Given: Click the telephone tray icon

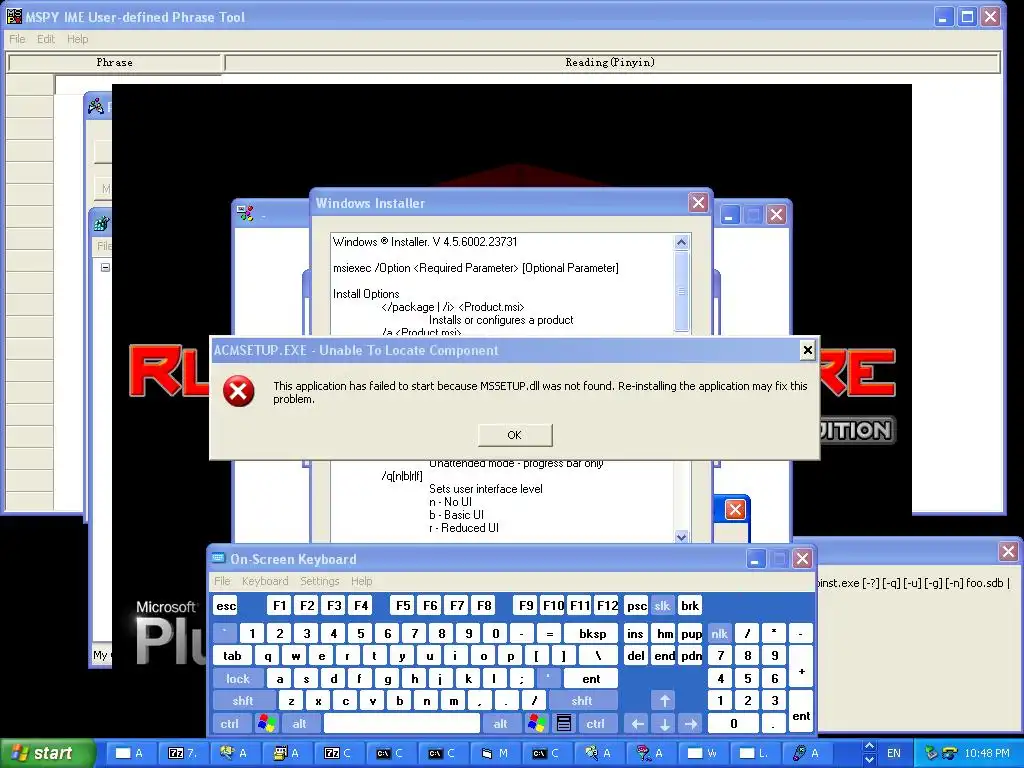Looking at the screenshot, I should [x=950, y=753].
